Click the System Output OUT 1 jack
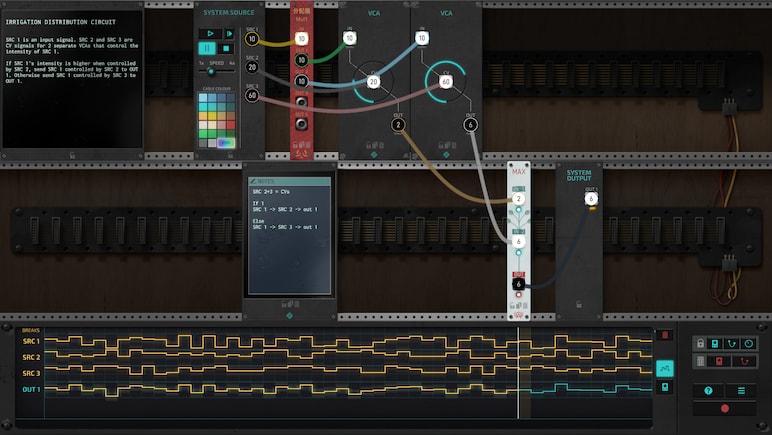772x435 pixels. click(x=591, y=199)
